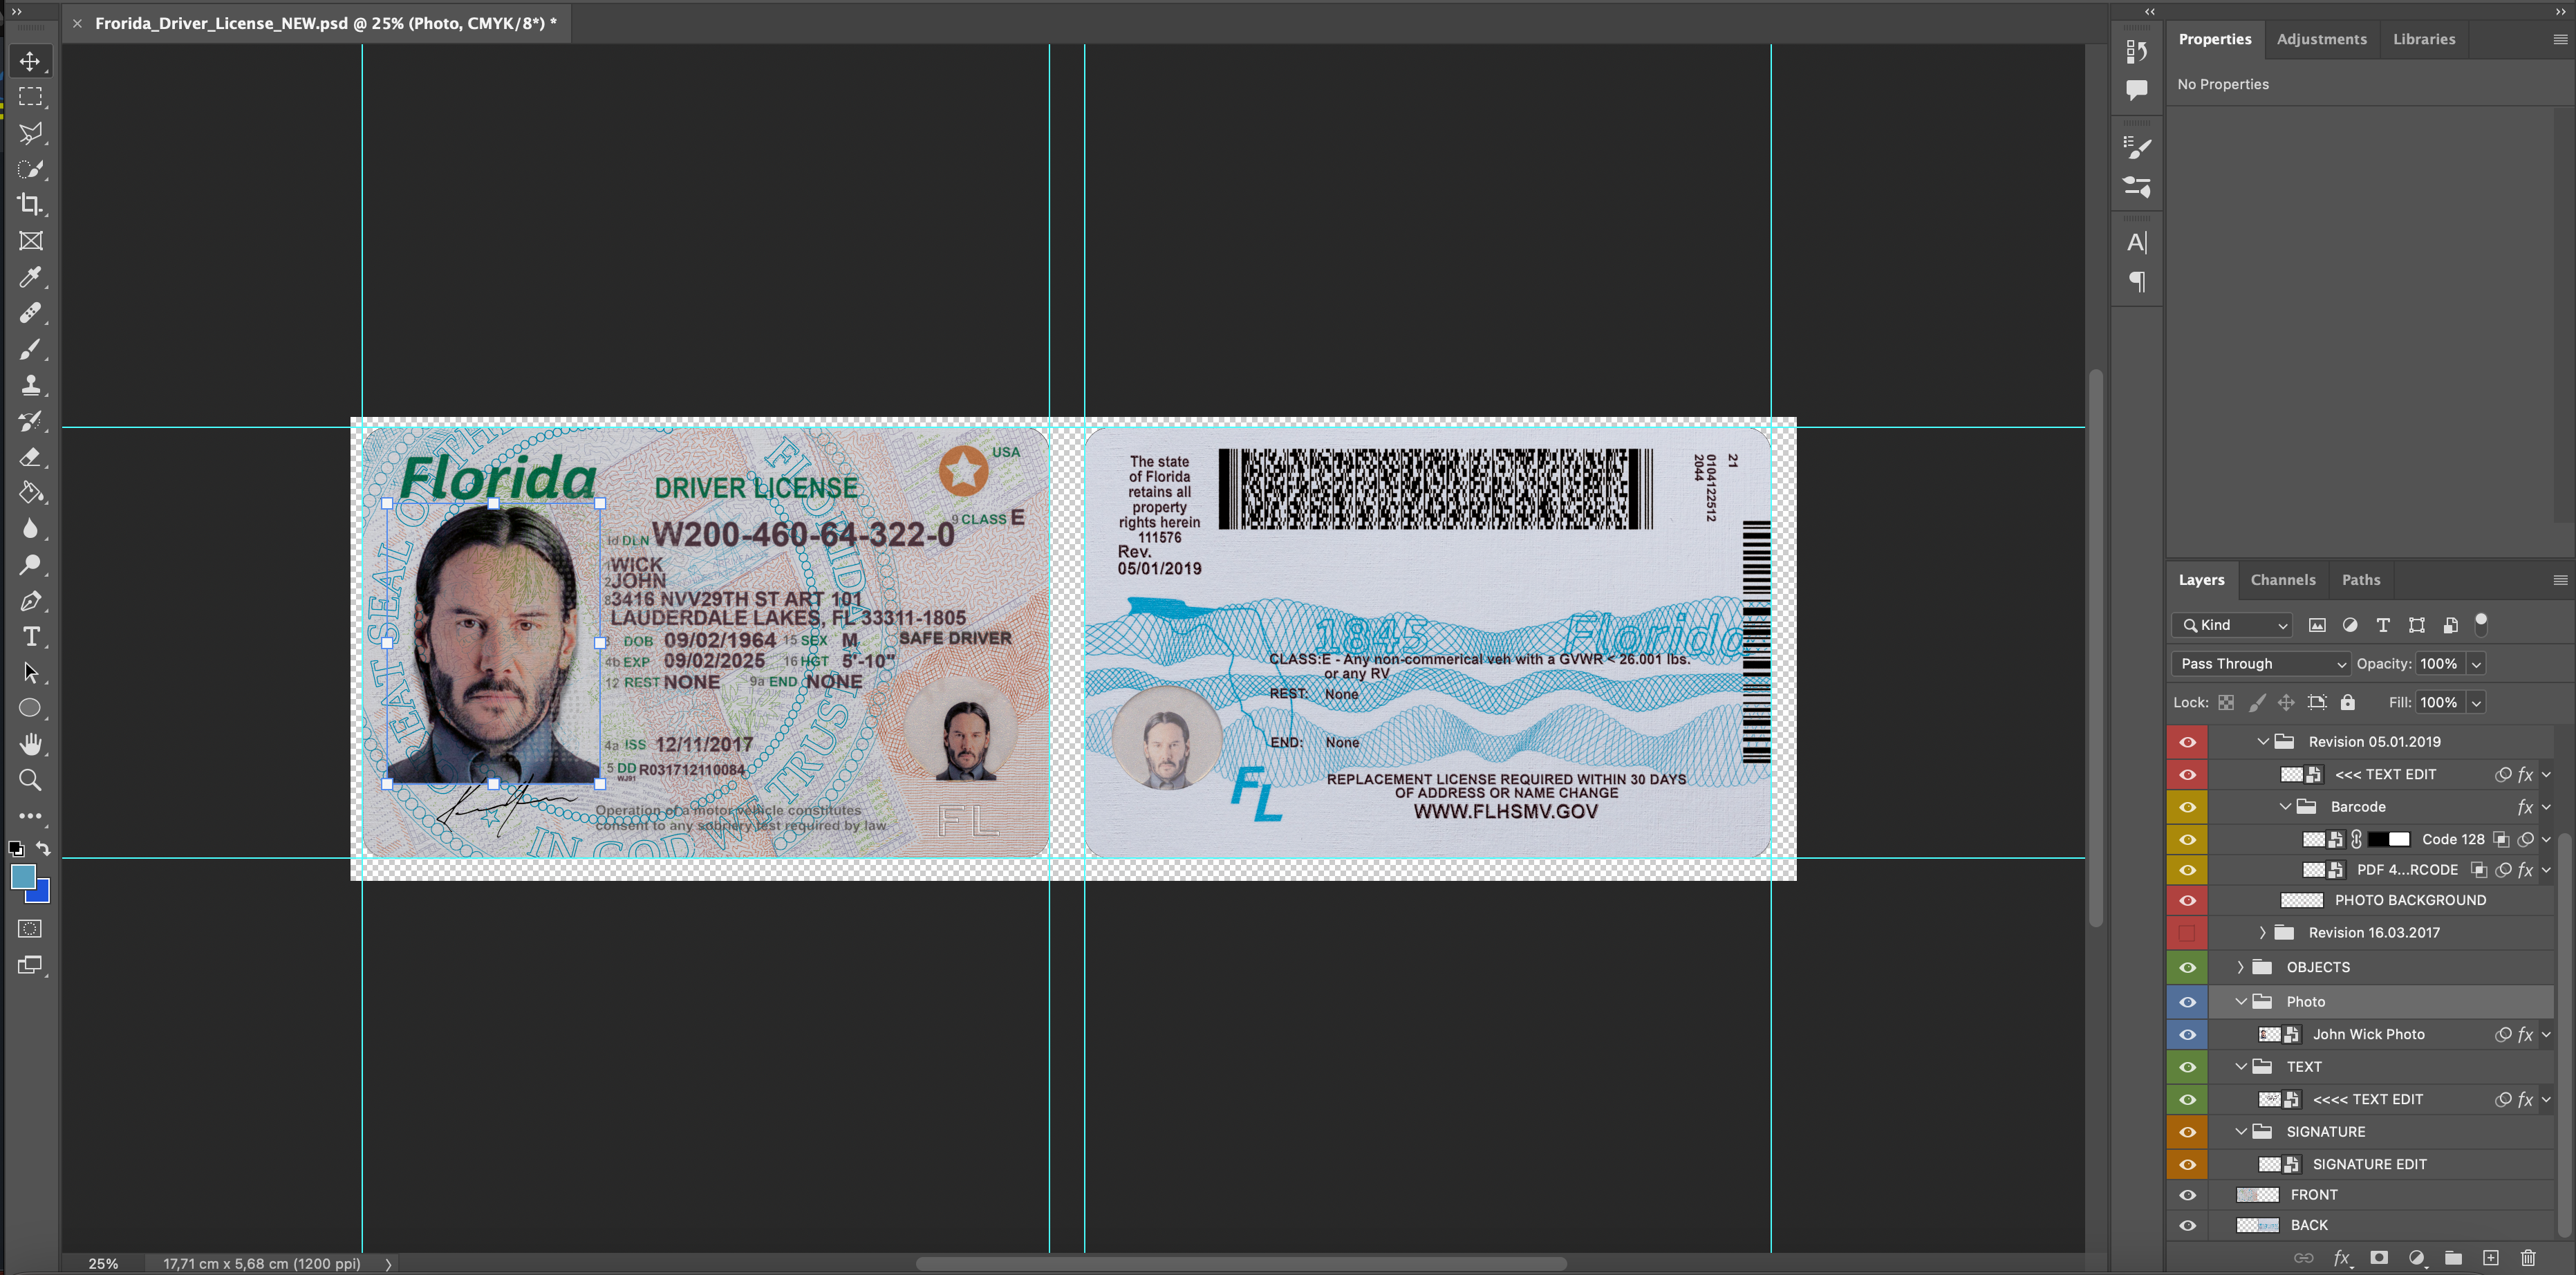Screen dimensions: 2576x1275
Task: Click the delete layer trash icon
Action: click(2527, 1258)
